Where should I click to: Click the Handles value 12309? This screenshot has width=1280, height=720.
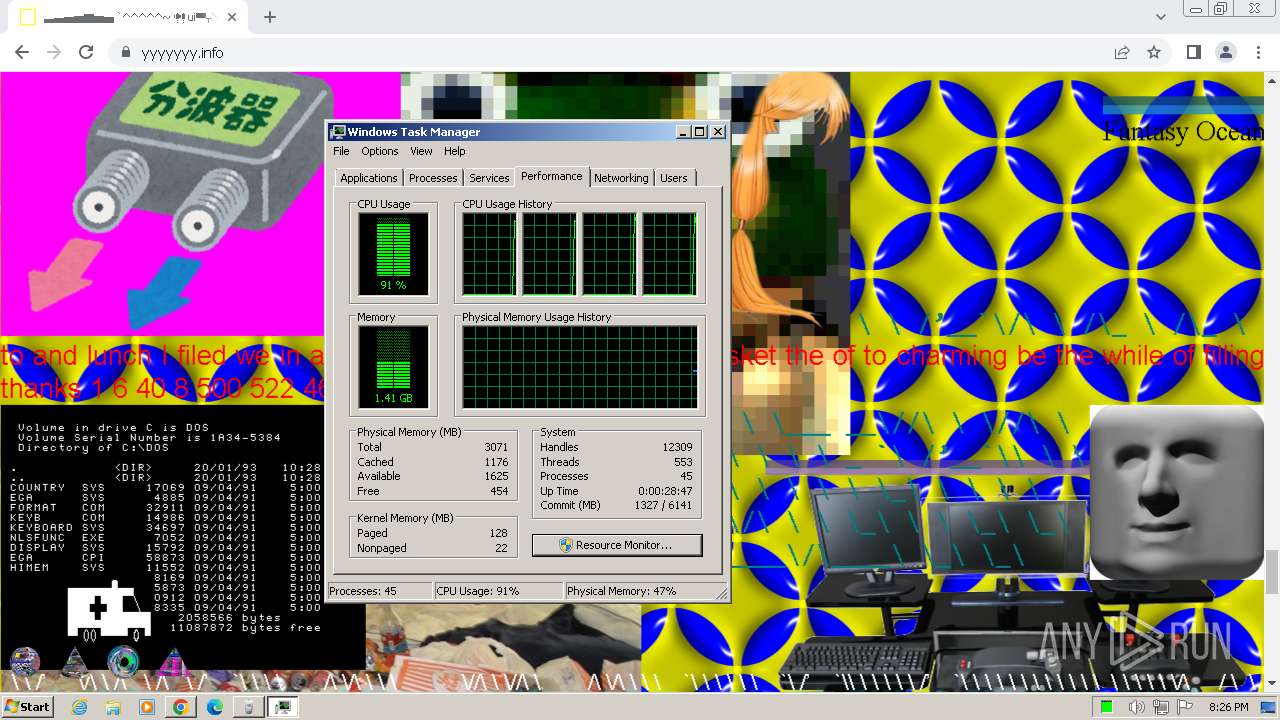(677, 447)
